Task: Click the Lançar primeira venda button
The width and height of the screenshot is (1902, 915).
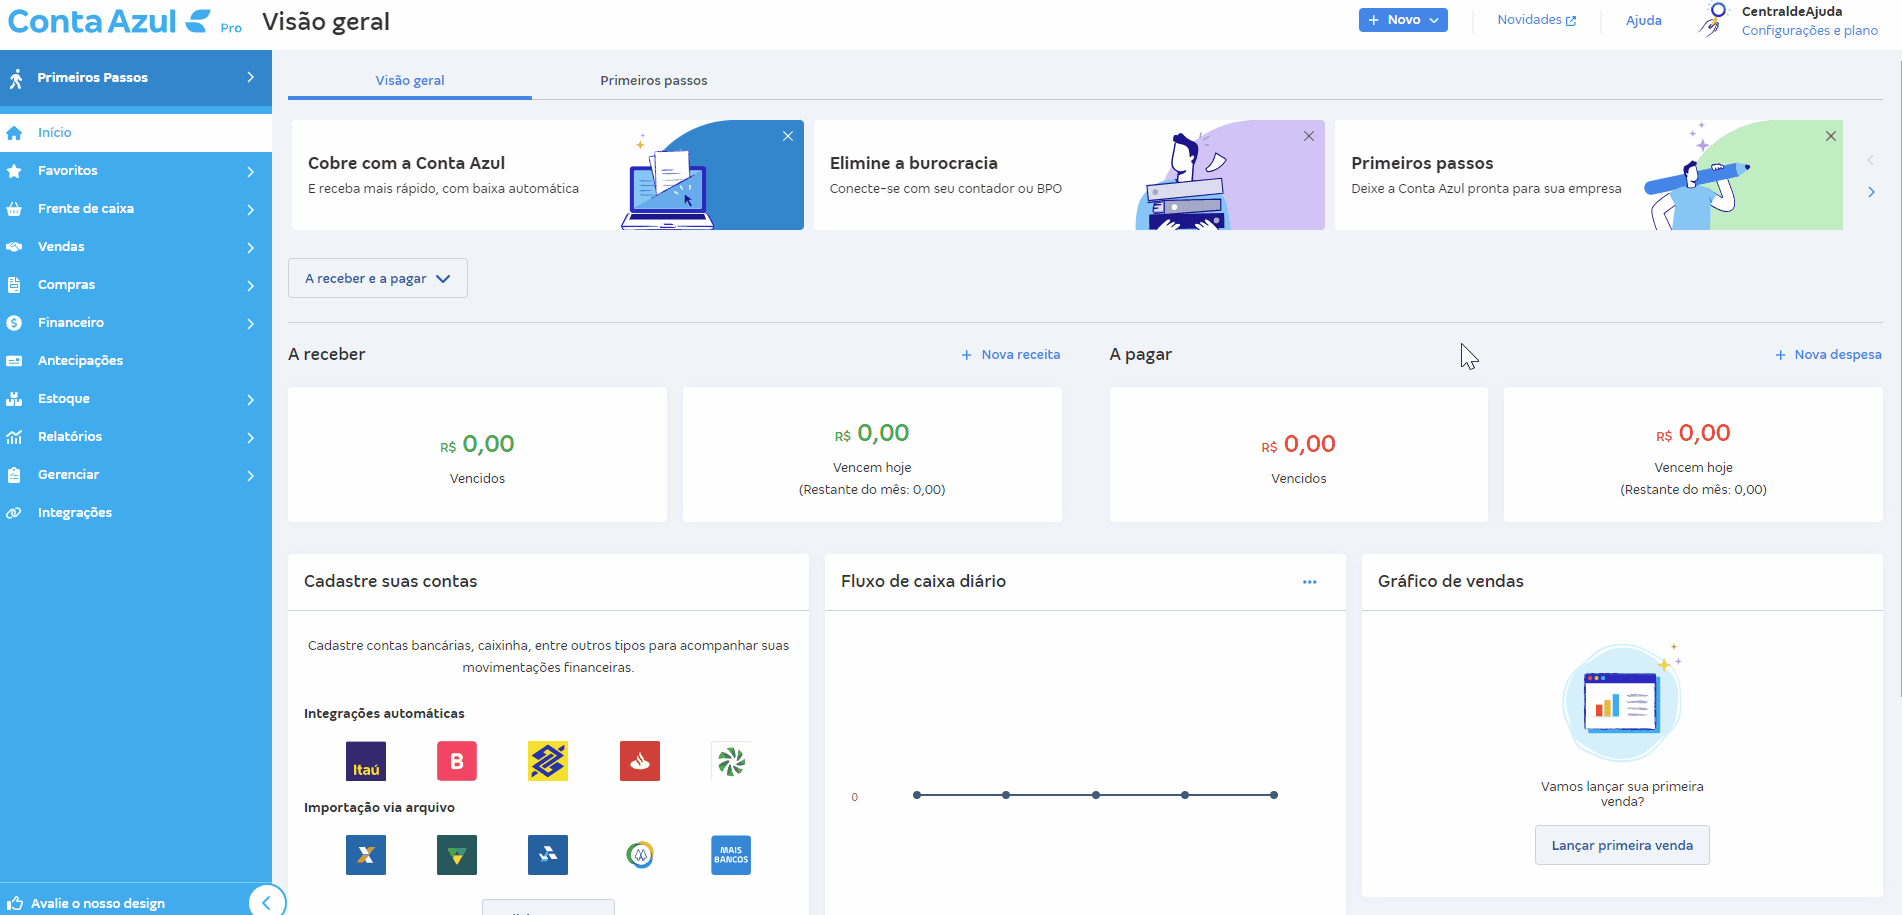Action: [1621, 844]
